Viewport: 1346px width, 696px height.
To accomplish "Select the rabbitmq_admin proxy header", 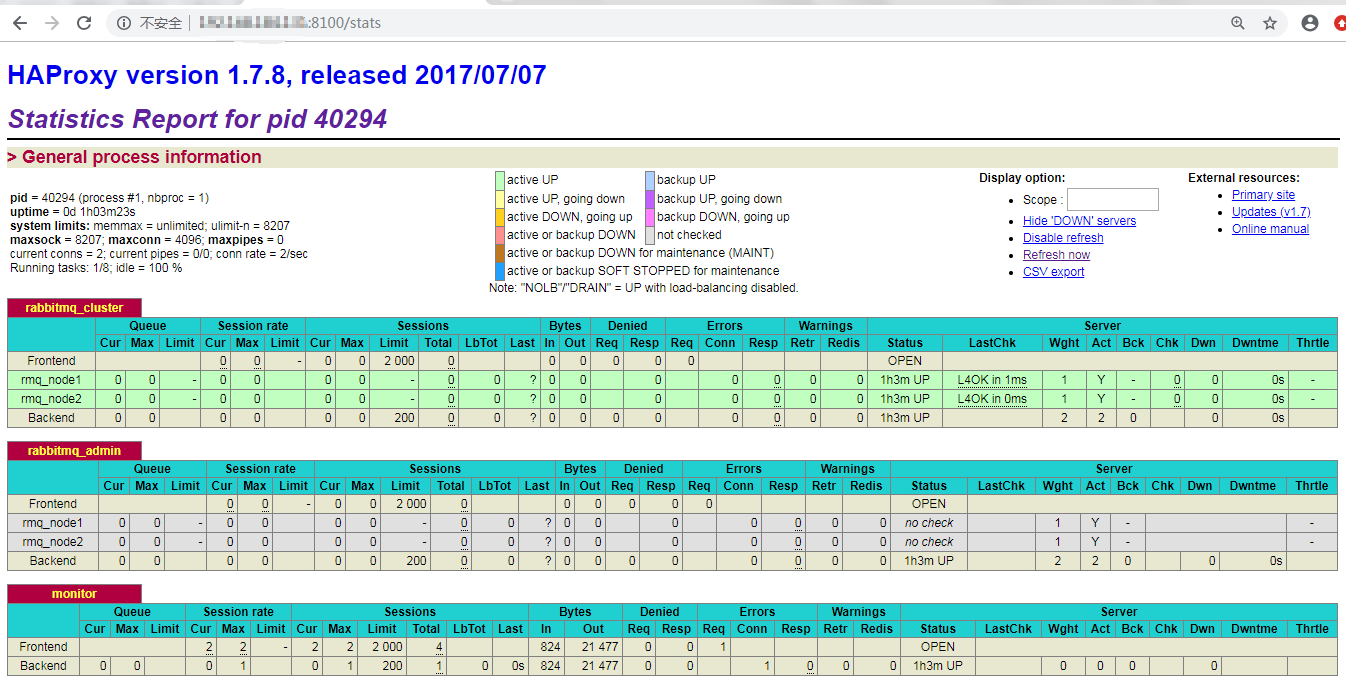I will pyautogui.click(x=75, y=451).
